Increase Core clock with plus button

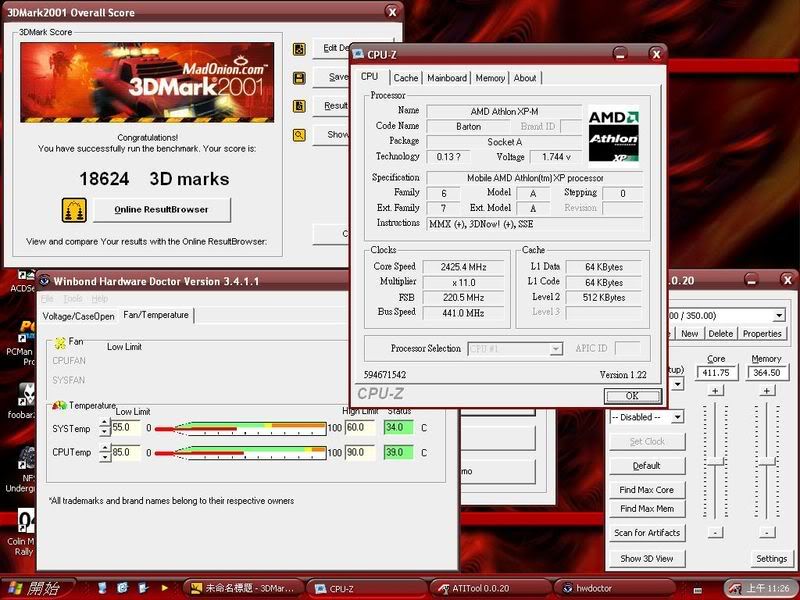[715, 391]
